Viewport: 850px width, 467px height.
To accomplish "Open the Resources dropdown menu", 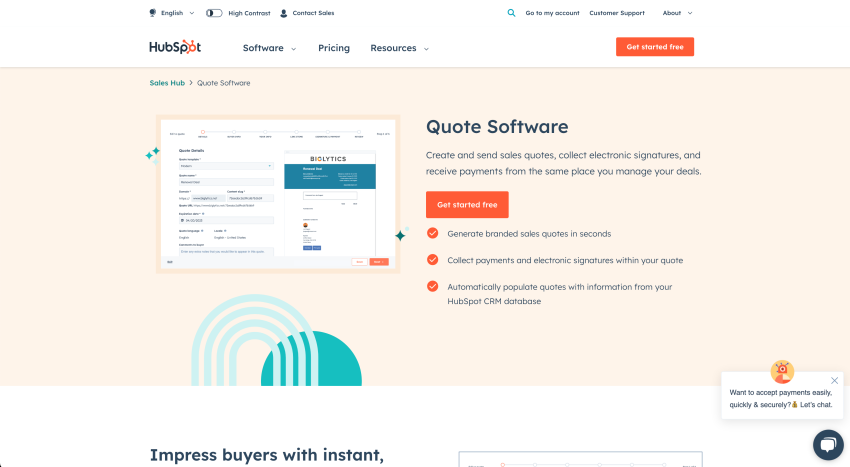I will 400,48.
